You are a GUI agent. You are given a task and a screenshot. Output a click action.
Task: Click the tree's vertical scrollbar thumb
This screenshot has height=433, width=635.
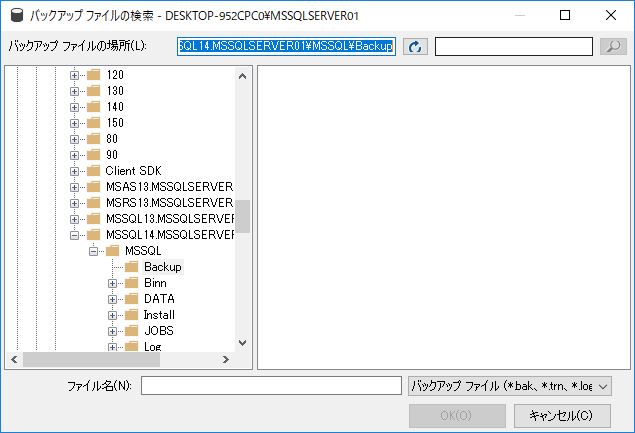[x=244, y=216]
